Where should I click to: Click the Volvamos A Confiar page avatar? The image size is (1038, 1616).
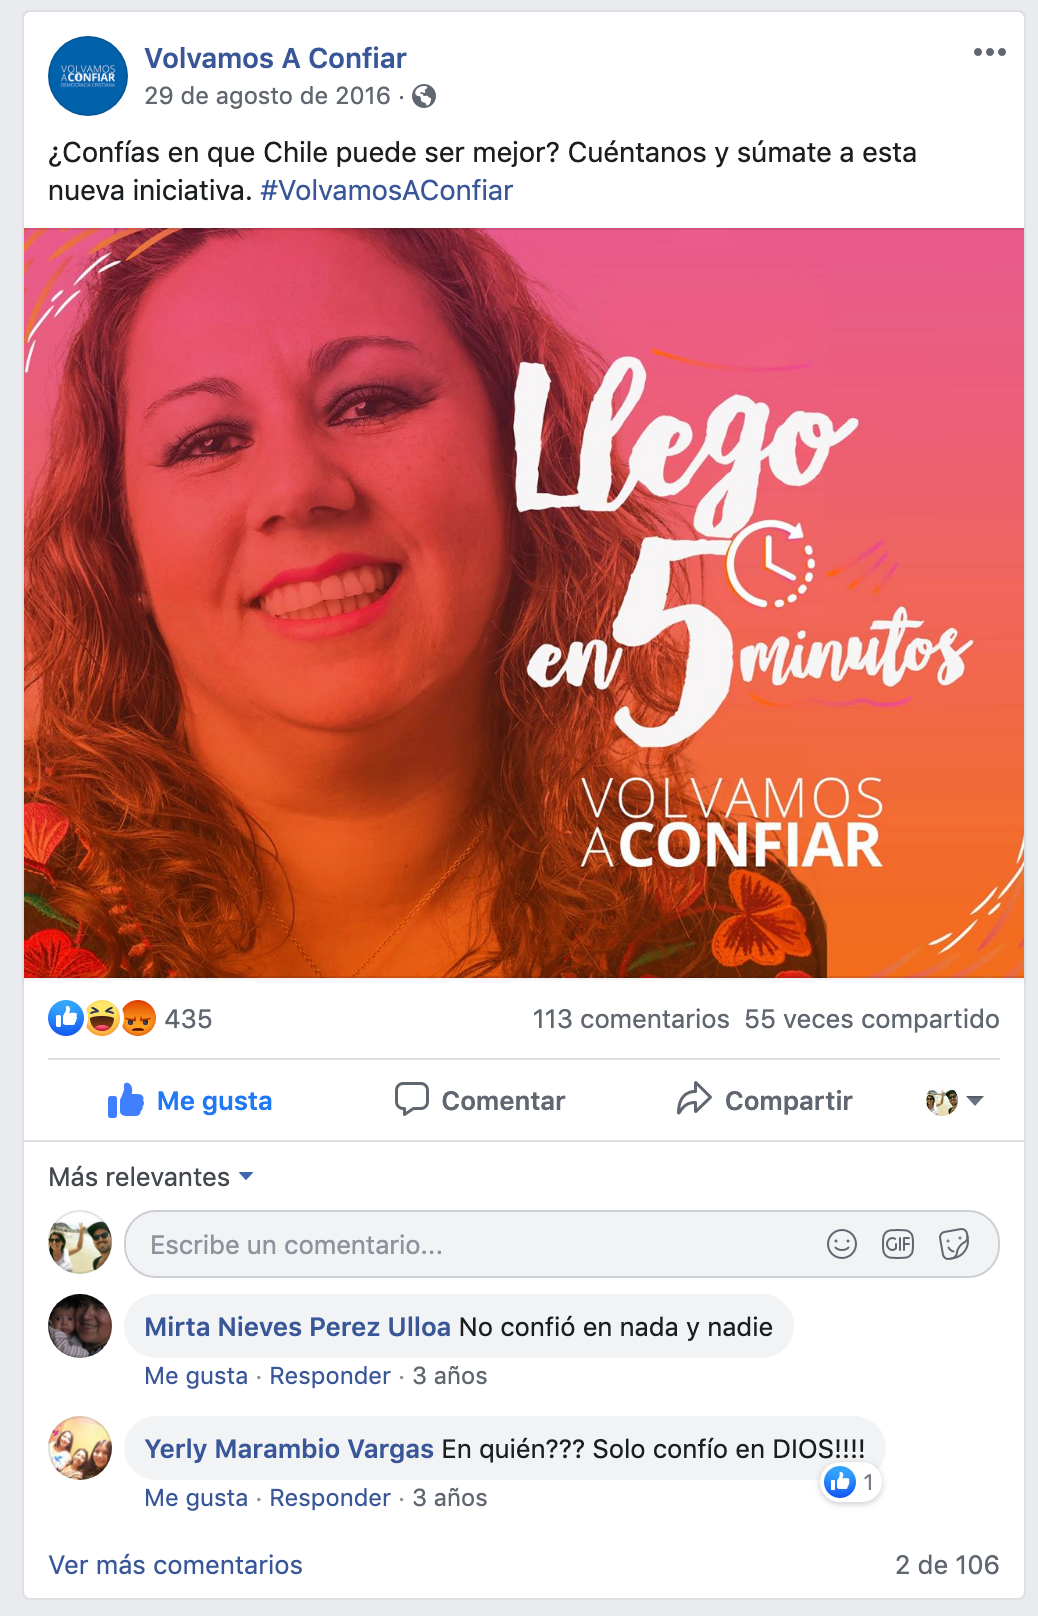point(88,76)
